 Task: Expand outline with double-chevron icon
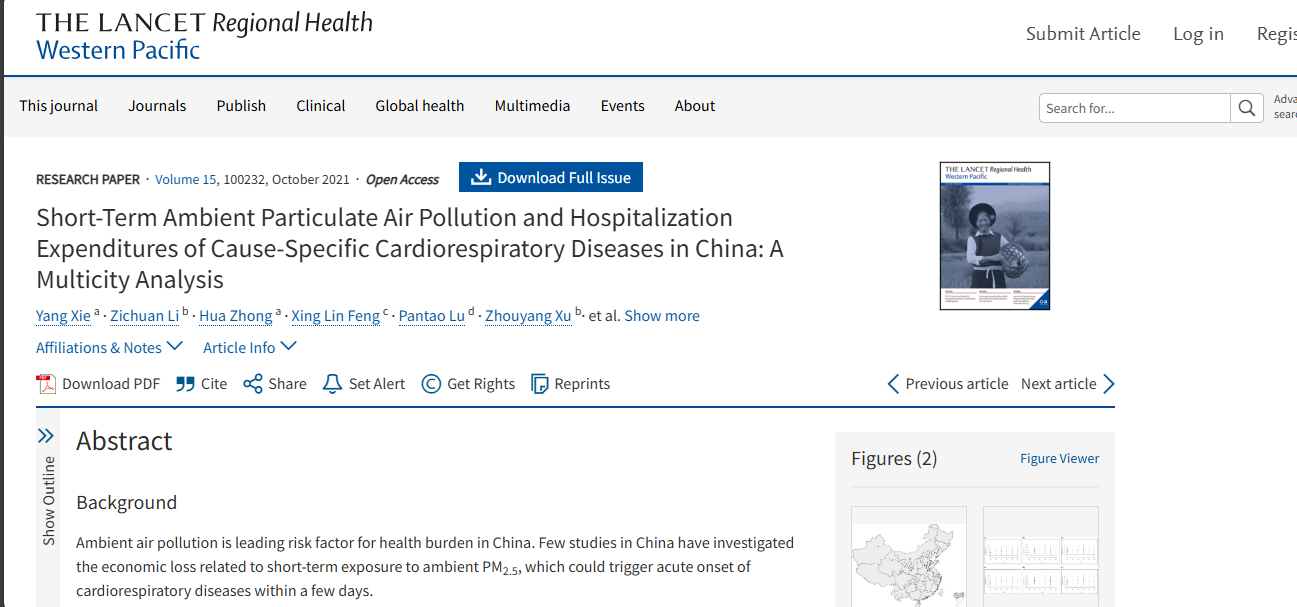coord(46,435)
